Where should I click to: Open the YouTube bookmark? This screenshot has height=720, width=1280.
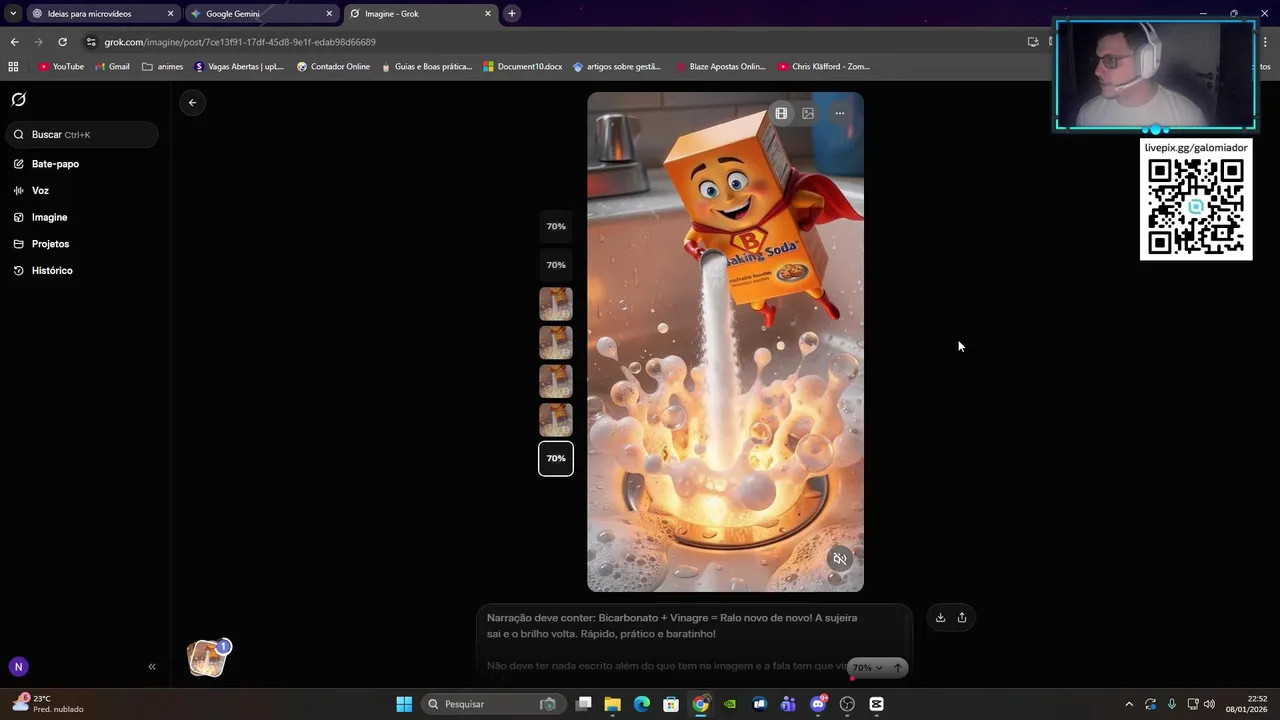pyautogui.click(x=61, y=67)
